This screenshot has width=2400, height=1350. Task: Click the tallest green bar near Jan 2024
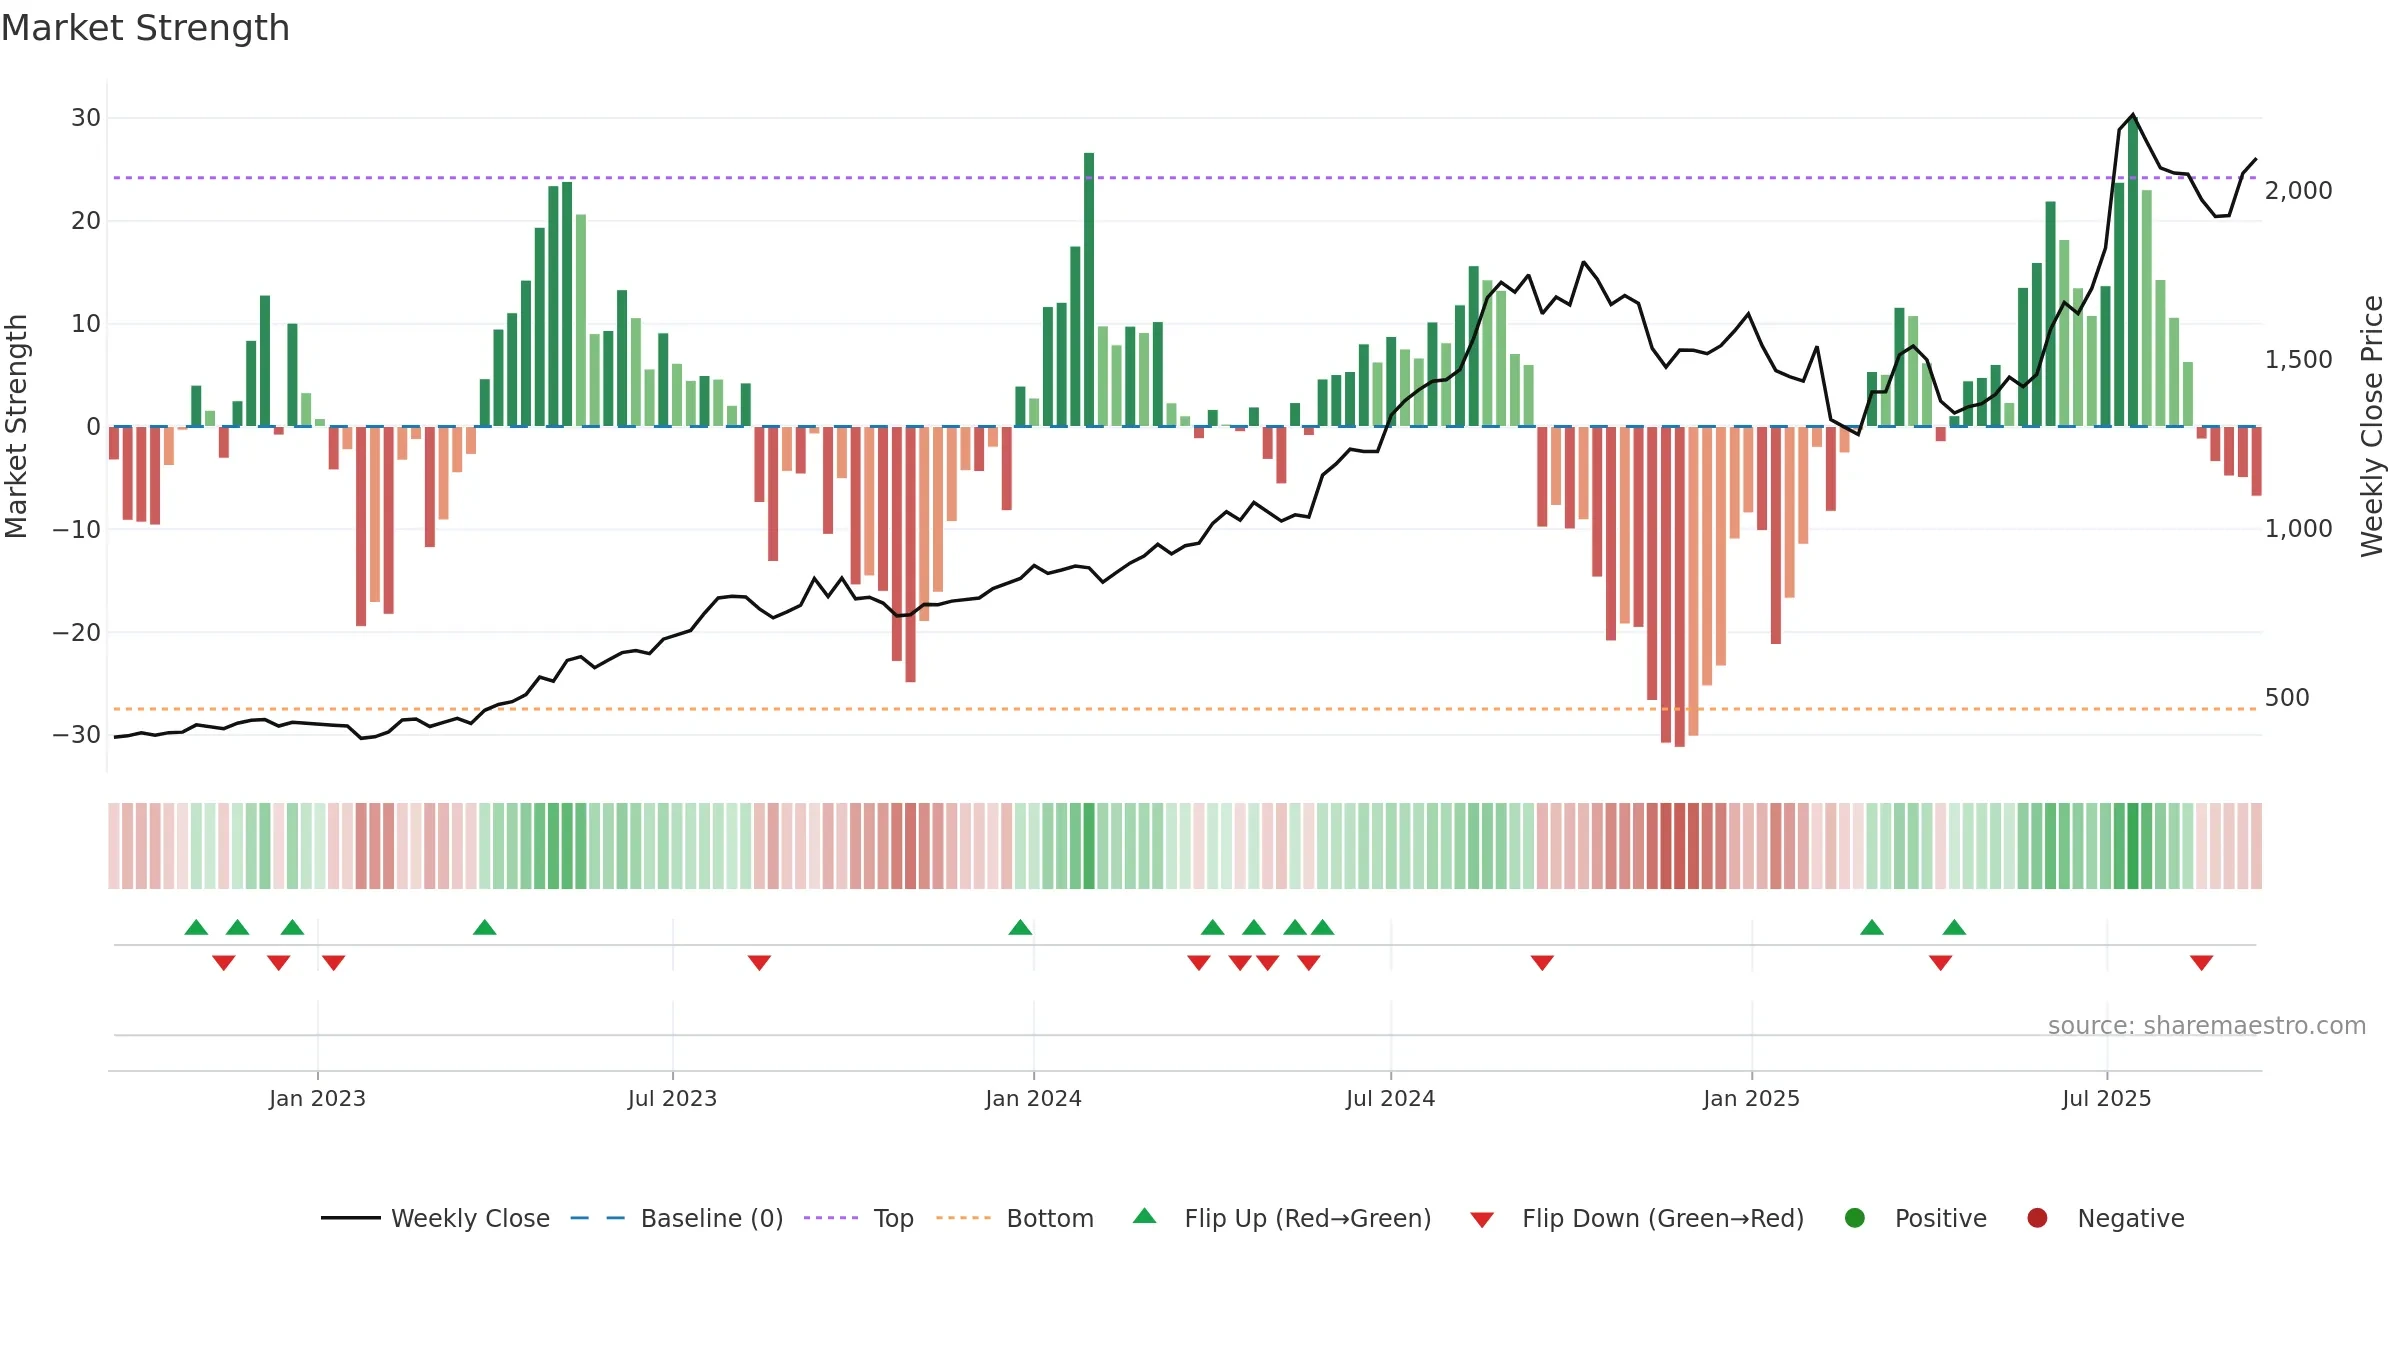[1089, 289]
